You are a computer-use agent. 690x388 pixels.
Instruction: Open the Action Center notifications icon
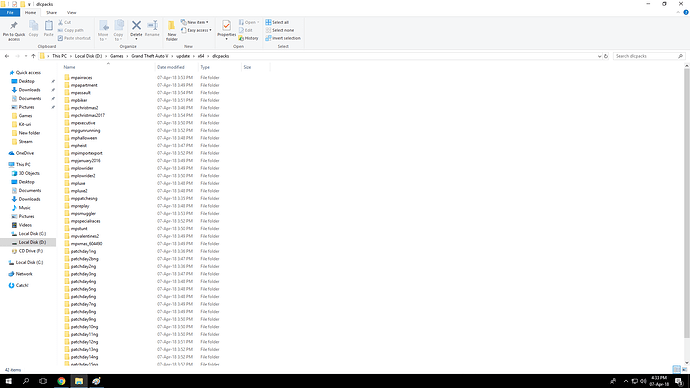tap(679, 381)
